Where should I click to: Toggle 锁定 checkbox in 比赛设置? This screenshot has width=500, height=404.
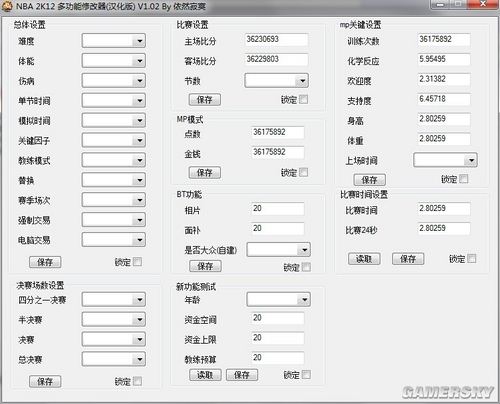tap(303, 99)
